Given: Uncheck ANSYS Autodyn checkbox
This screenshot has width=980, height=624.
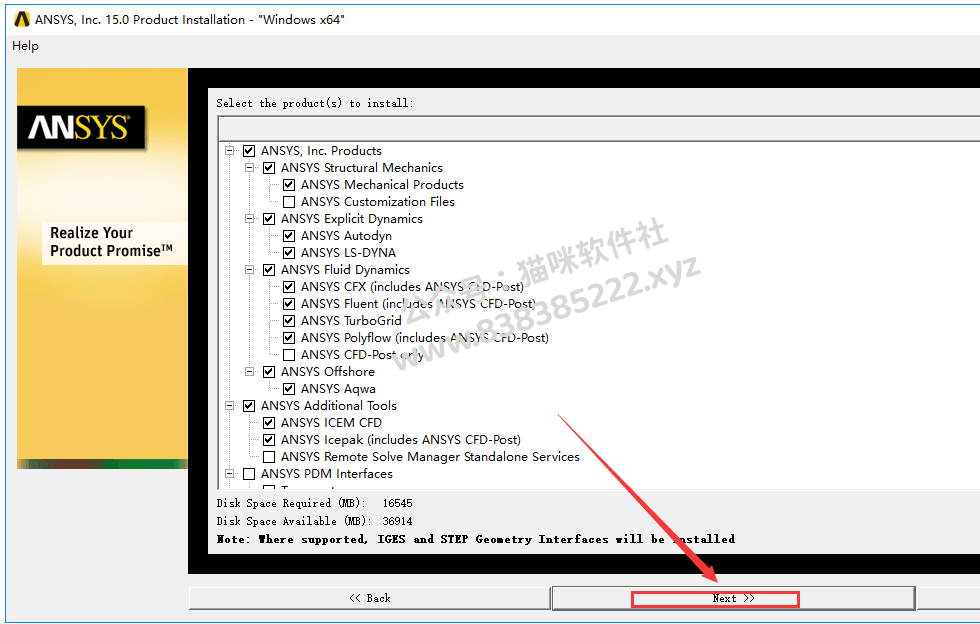Looking at the screenshot, I should point(289,236).
